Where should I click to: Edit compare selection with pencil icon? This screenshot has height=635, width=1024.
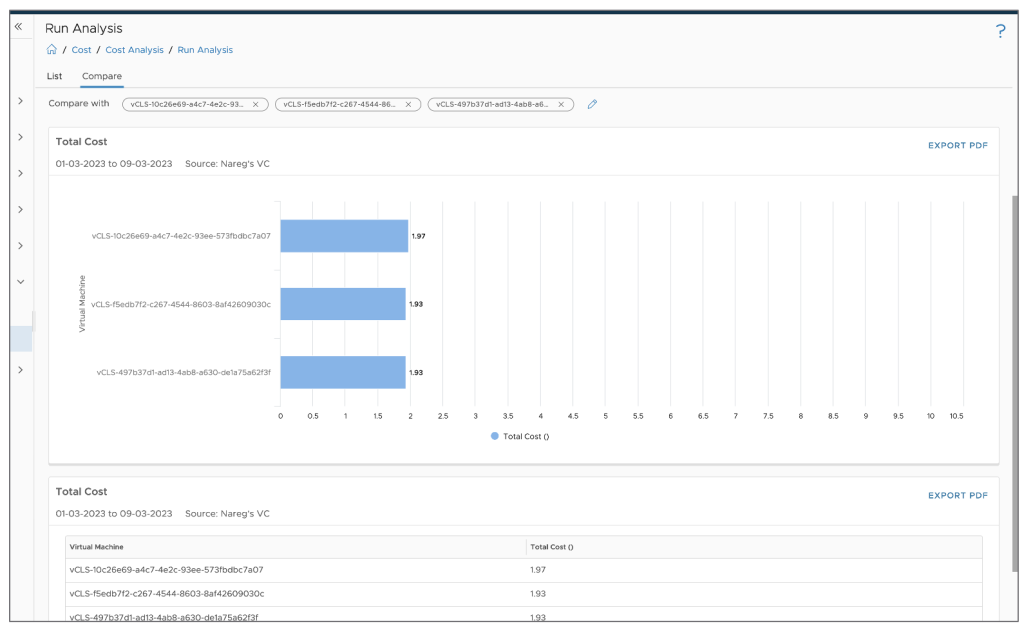592,104
